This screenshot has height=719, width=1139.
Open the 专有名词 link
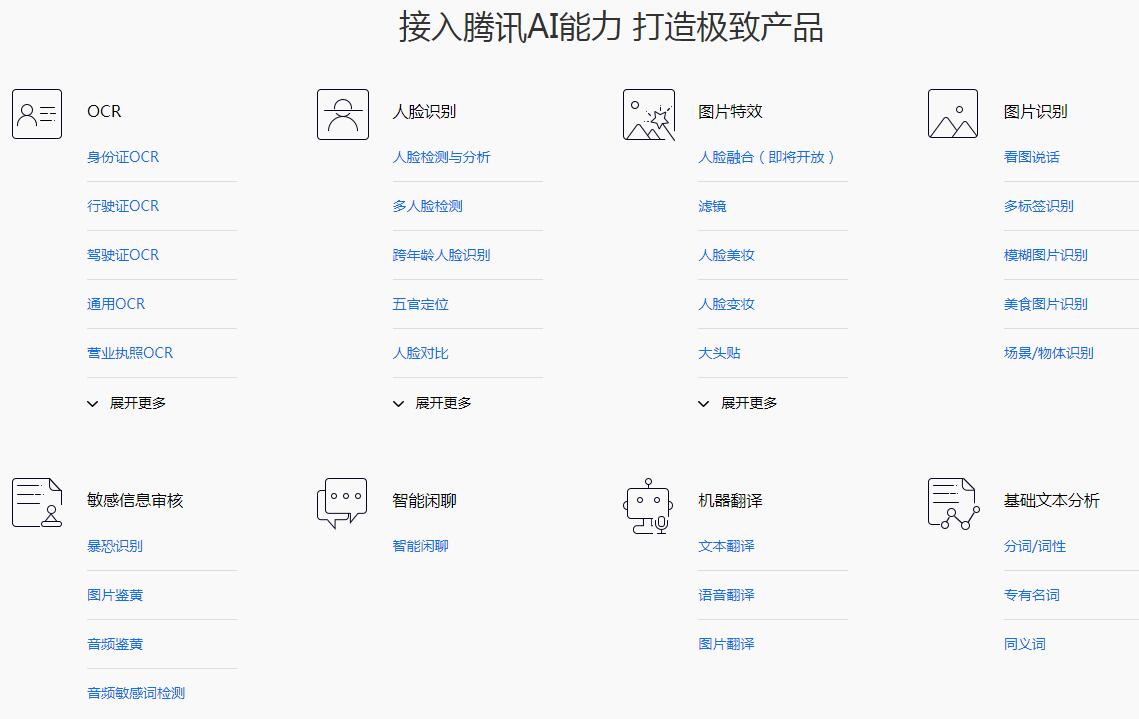(x=1031, y=596)
